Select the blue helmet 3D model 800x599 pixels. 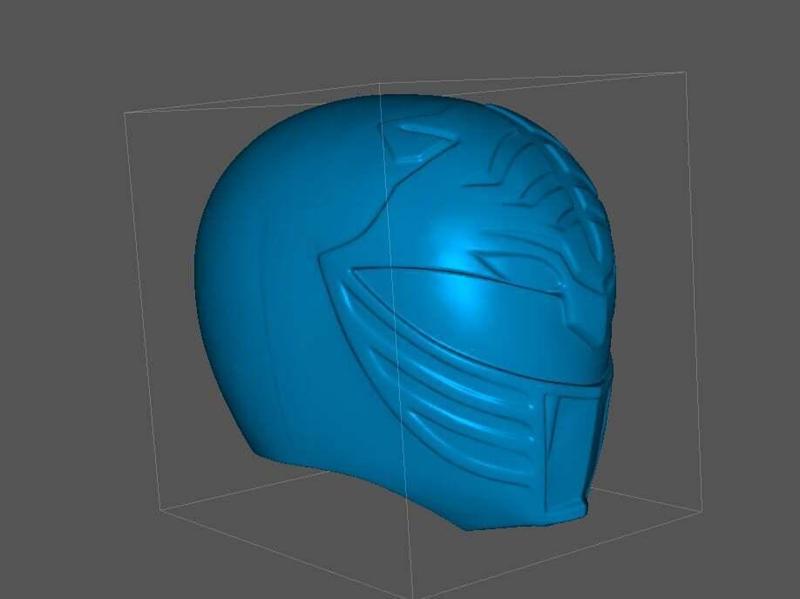tap(405, 312)
